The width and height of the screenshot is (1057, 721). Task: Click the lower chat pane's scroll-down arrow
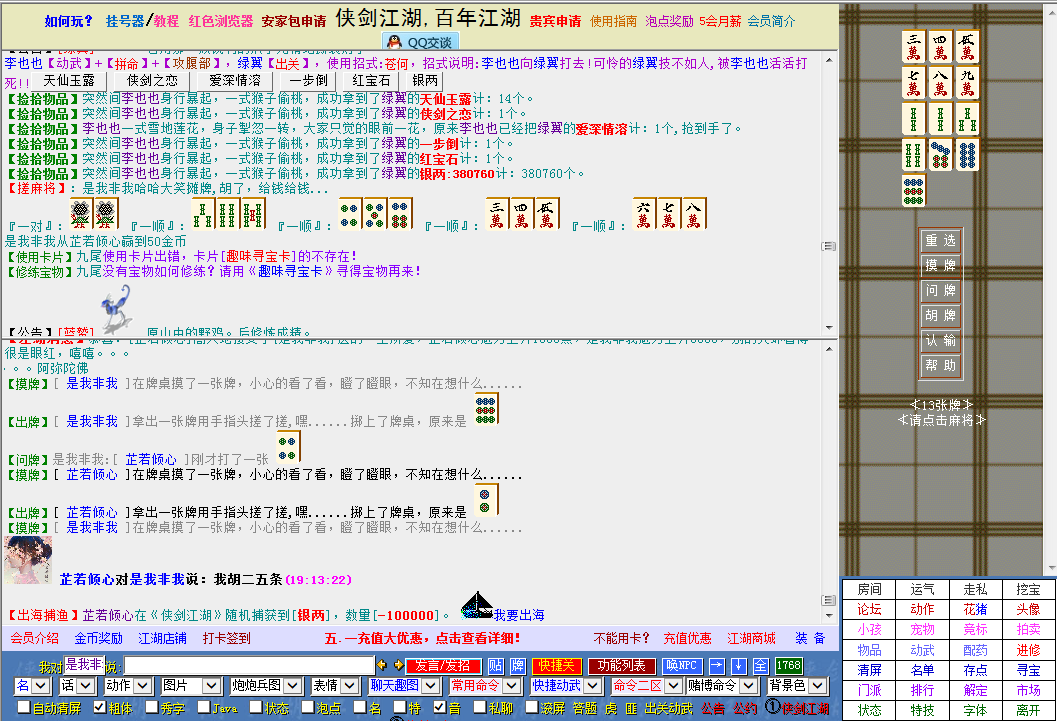click(x=829, y=616)
